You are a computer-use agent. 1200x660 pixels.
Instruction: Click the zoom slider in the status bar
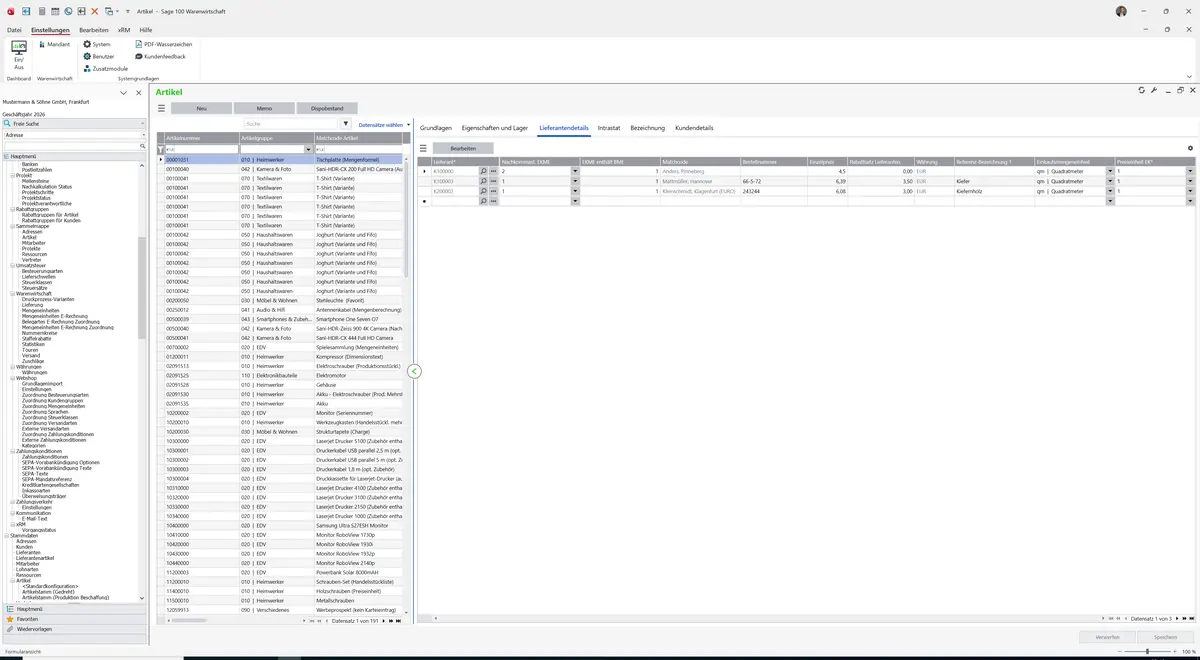[x=1146, y=652]
